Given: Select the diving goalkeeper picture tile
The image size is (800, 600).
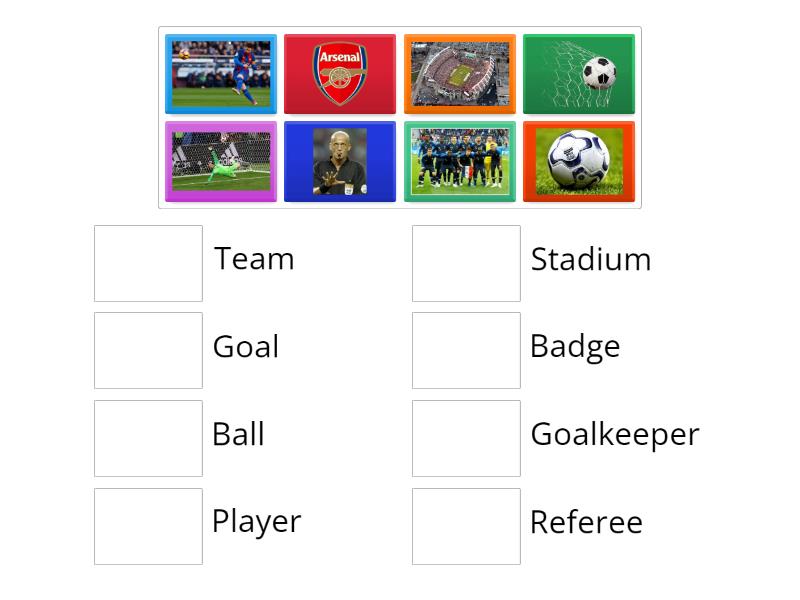Looking at the screenshot, I should coord(220,161).
